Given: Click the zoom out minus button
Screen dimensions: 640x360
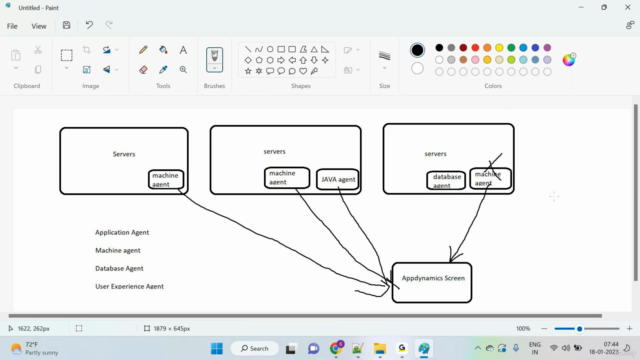Looking at the screenshot, I should pyautogui.click(x=544, y=329).
